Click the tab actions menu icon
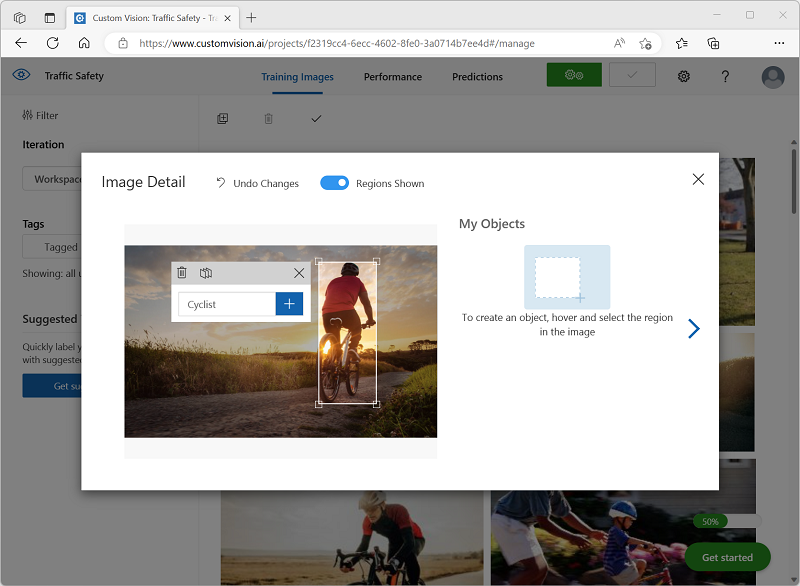Viewport: 800px width, 586px height. 49,18
